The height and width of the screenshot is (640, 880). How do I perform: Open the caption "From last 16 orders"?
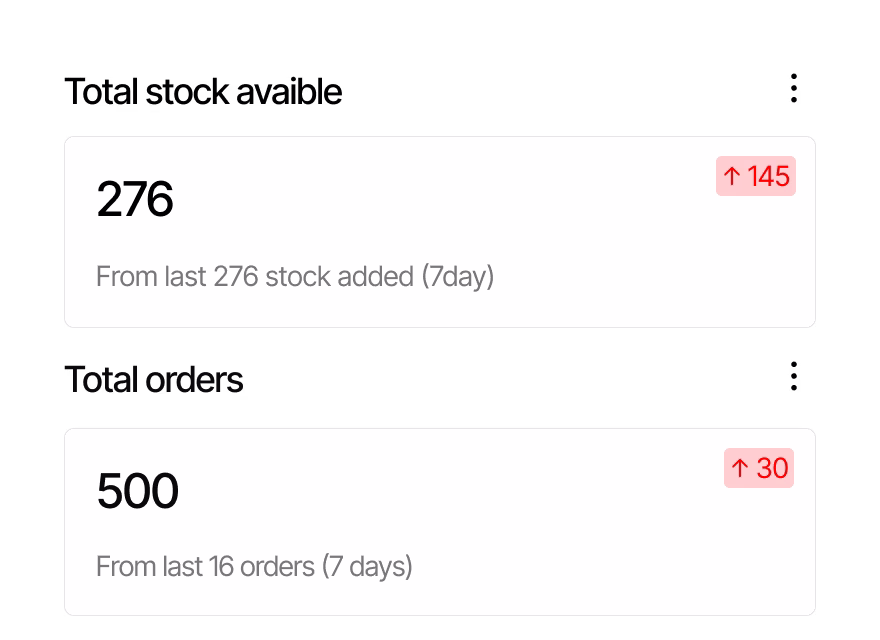254,567
